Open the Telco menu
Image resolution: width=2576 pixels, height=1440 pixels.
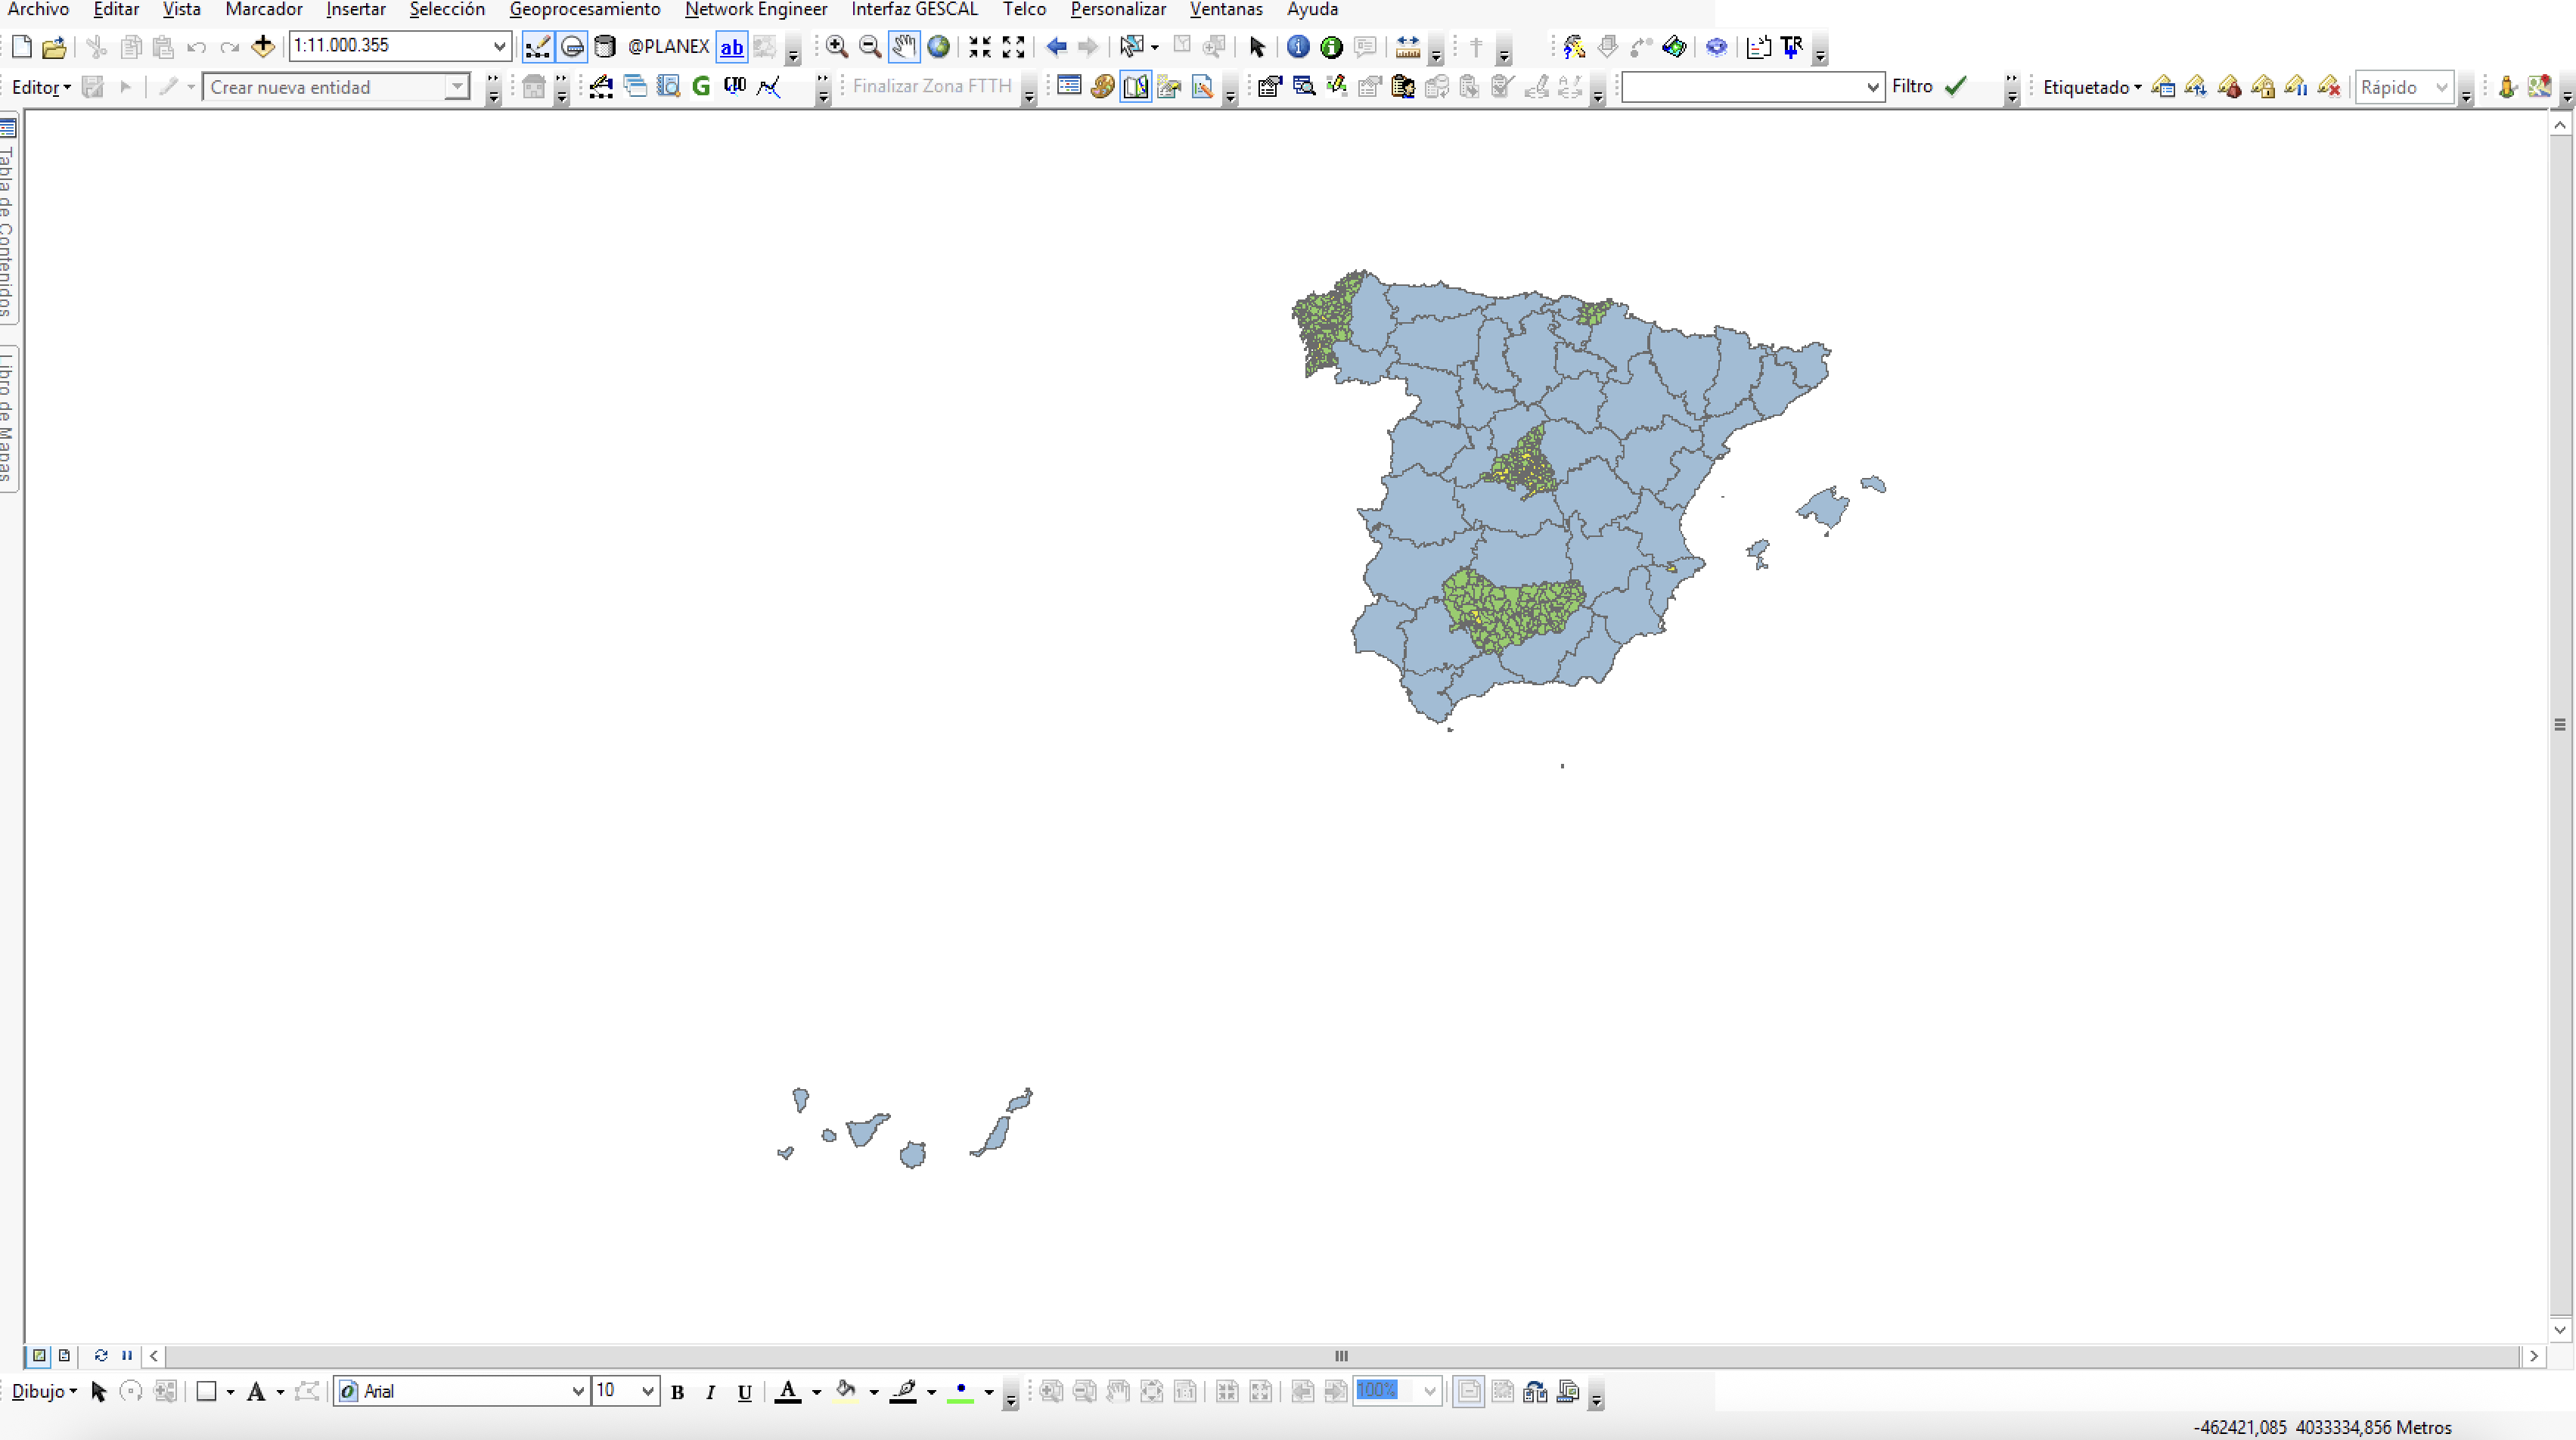1024,9
